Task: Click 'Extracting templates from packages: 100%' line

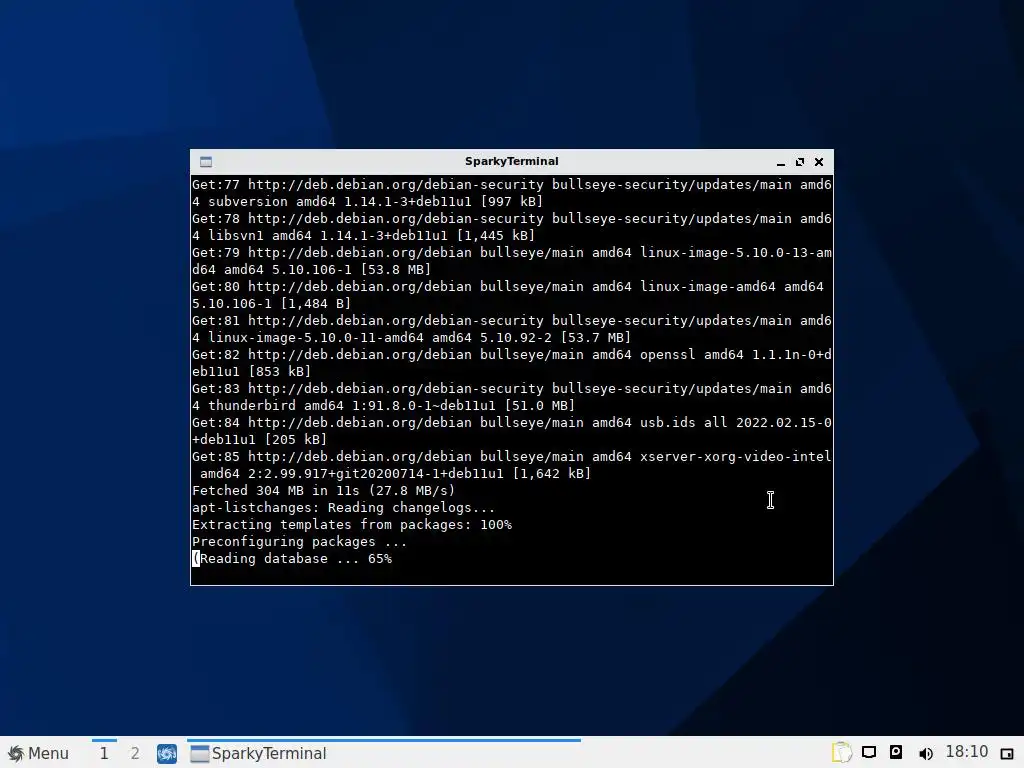Action: 352,524
